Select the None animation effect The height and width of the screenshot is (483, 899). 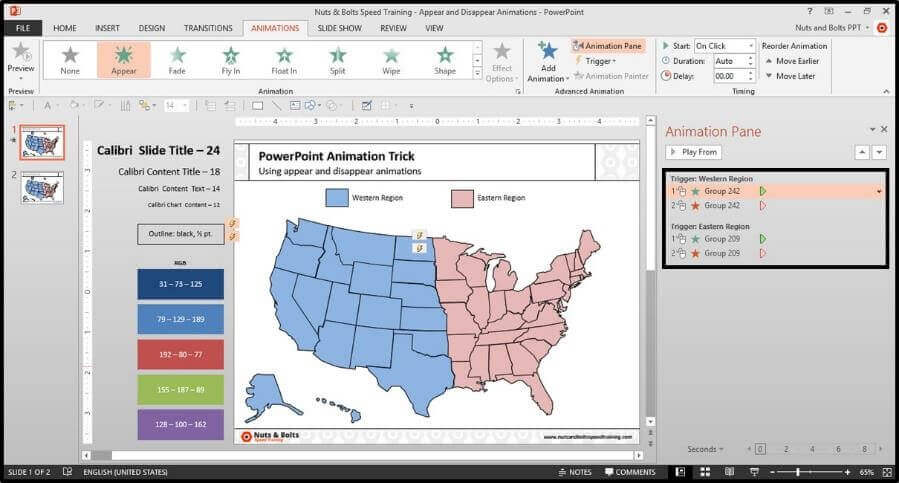click(70, 60)
